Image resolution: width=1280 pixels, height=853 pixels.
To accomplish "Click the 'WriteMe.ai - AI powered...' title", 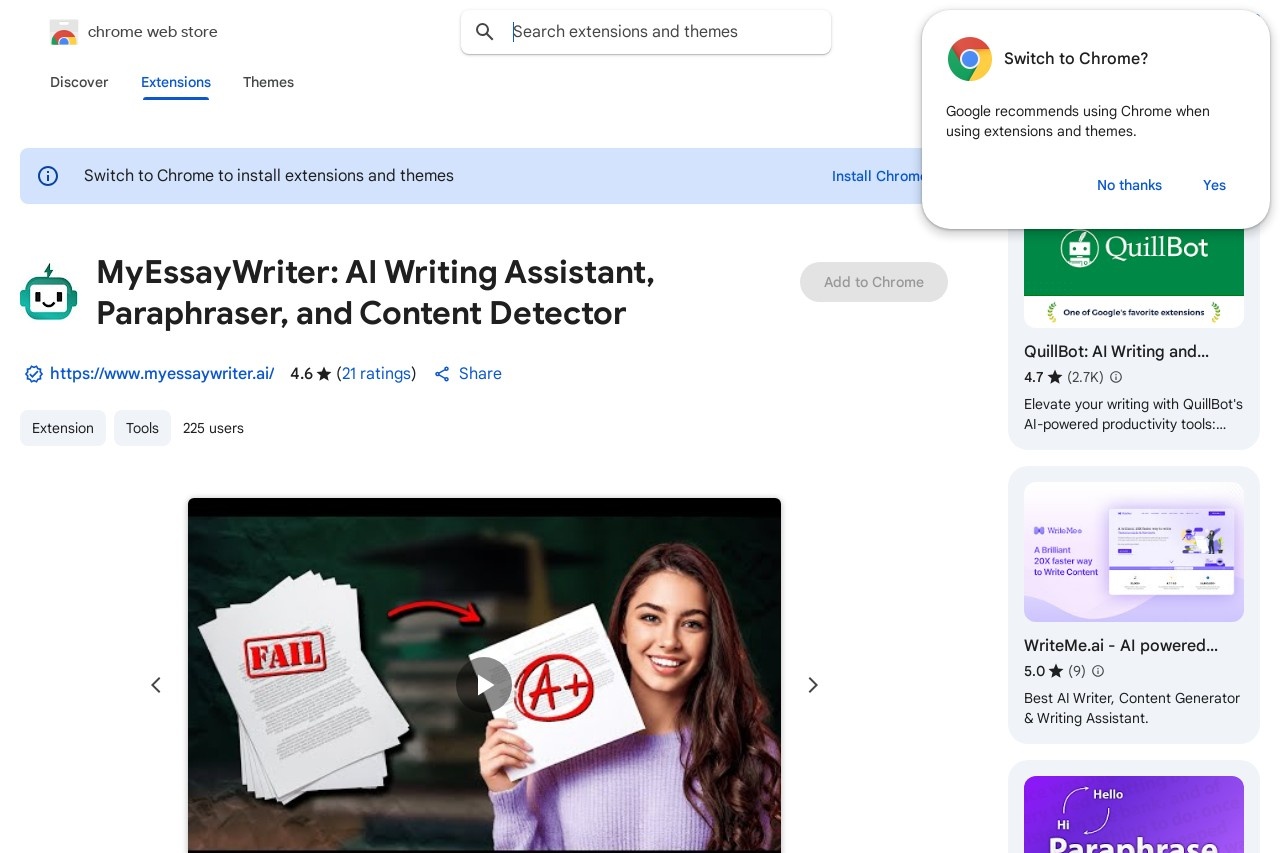I will pos(1121,646).
